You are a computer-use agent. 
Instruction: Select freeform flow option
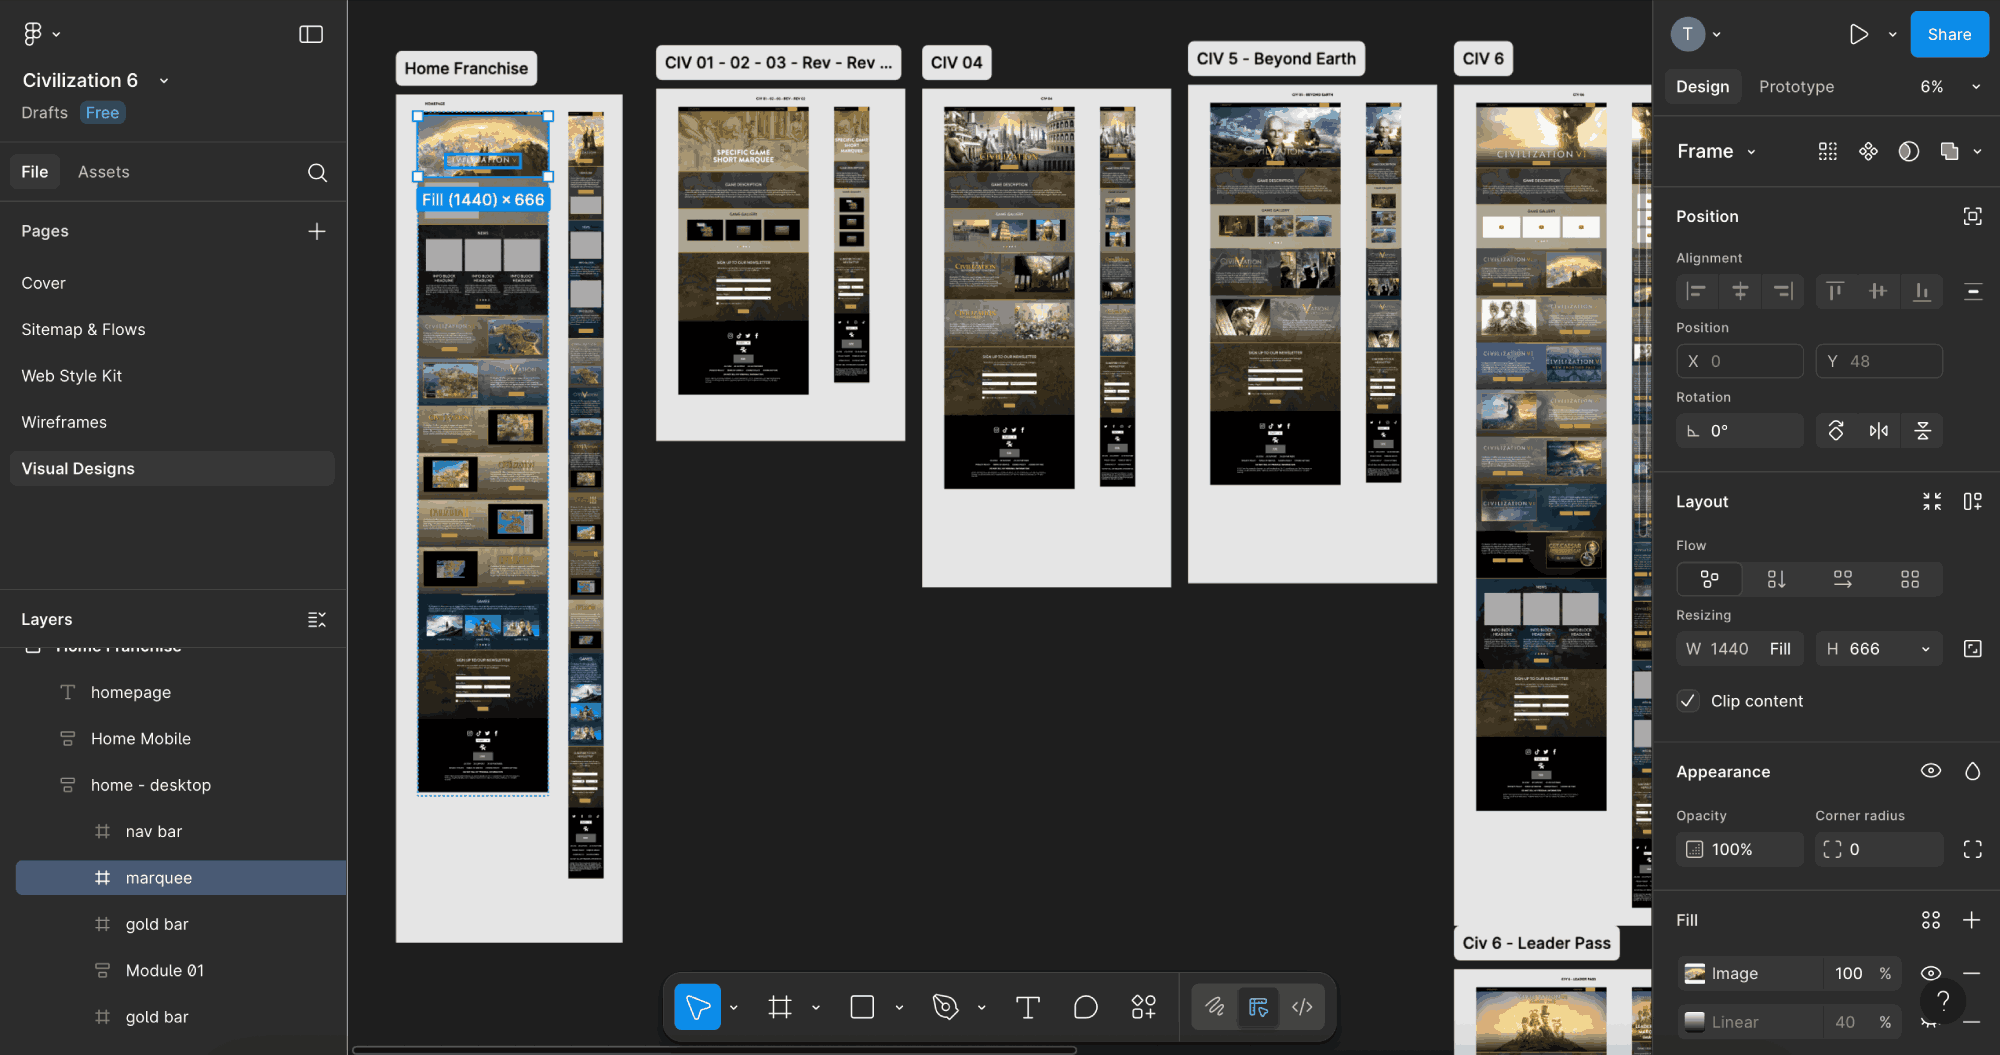(x=1710, y=579)
